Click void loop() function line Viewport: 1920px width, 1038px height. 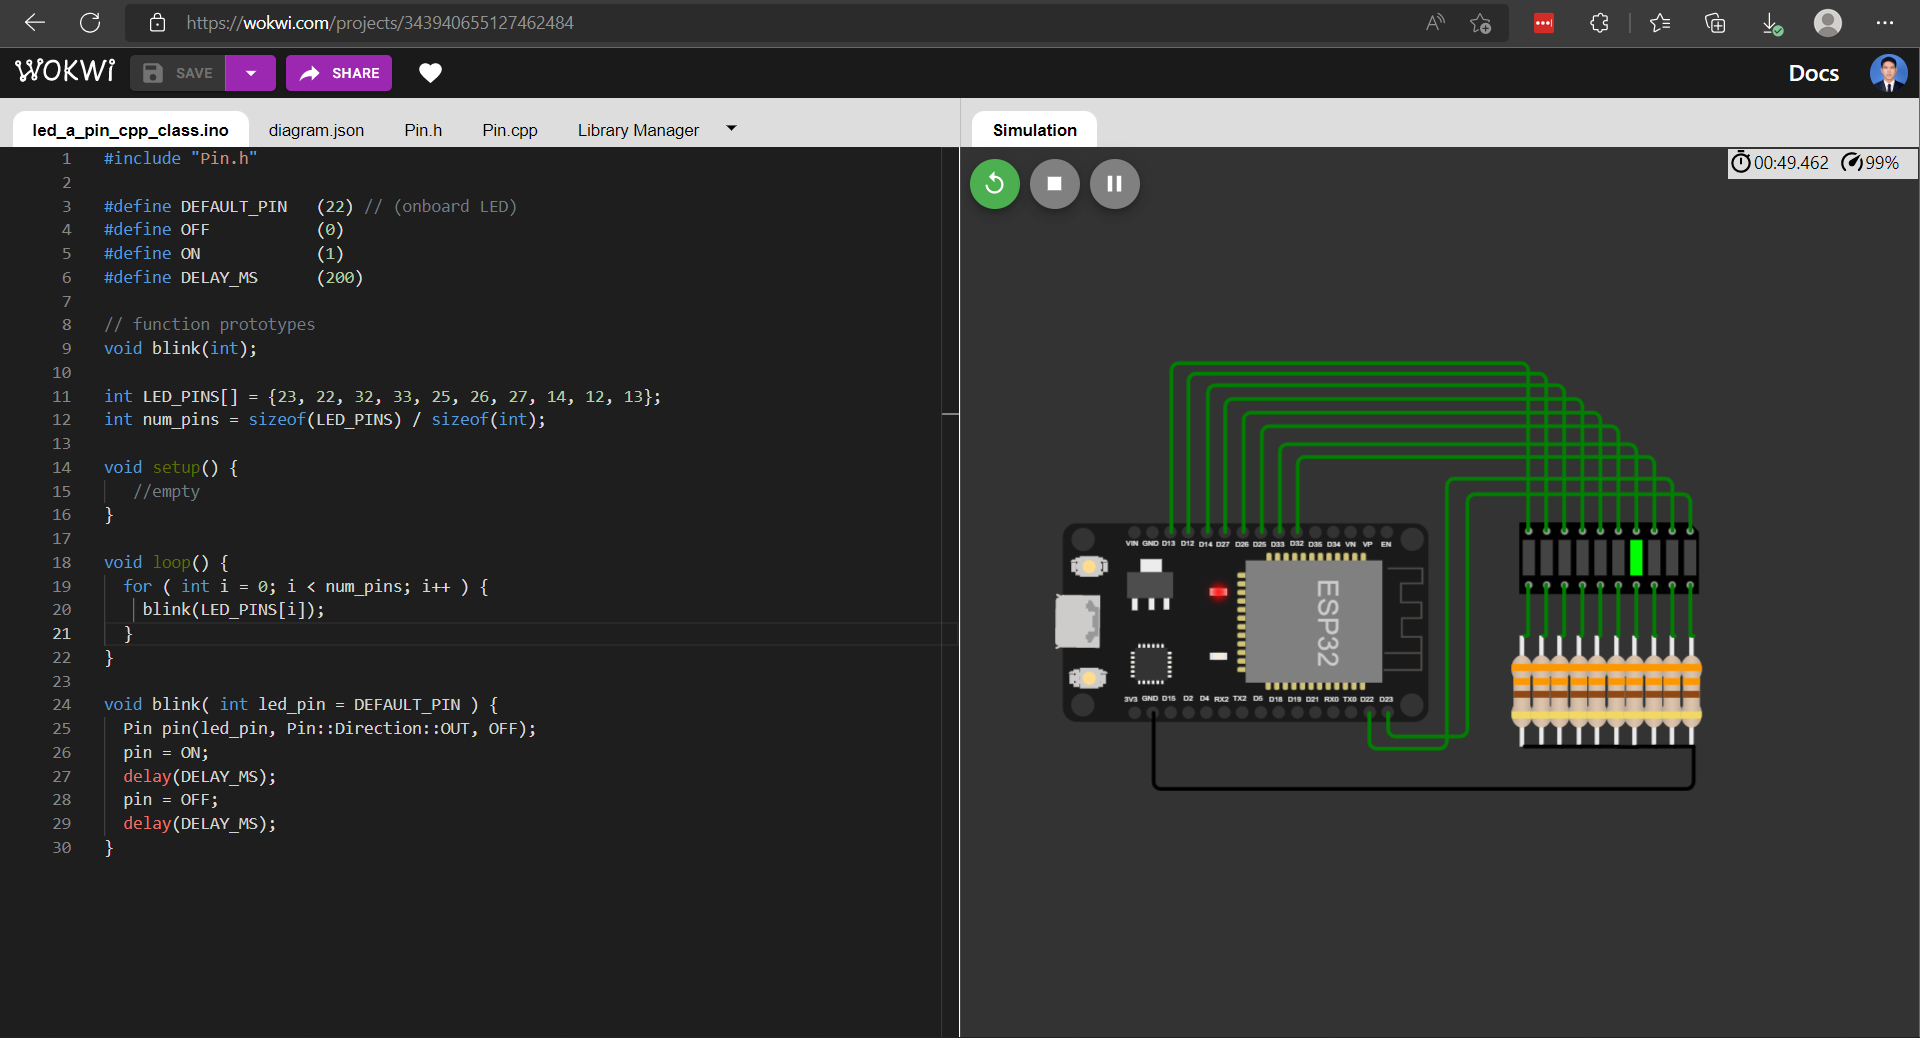(x=166, y=562)
